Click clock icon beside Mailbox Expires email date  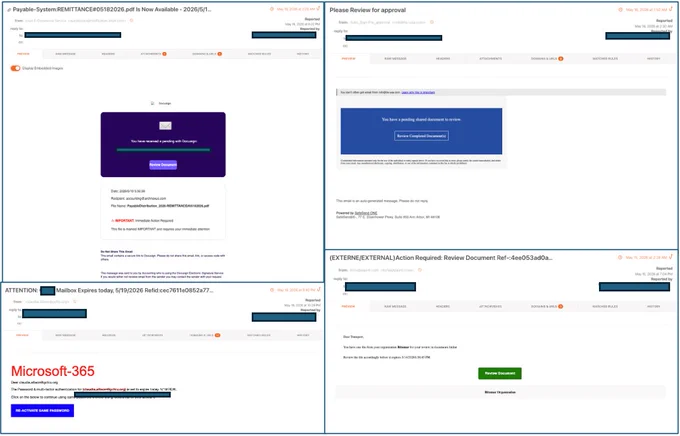pyautogui.click(x=272, y=290)
